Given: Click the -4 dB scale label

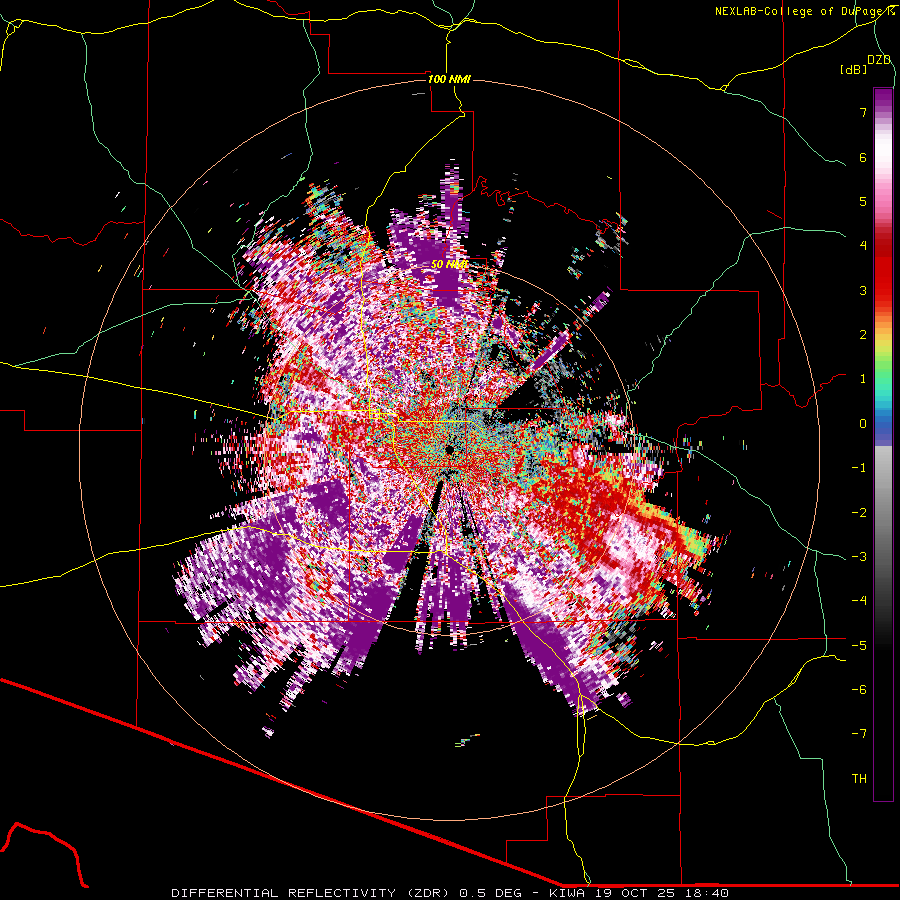Looking at the screenshot, I should click(x=859, y=601).
